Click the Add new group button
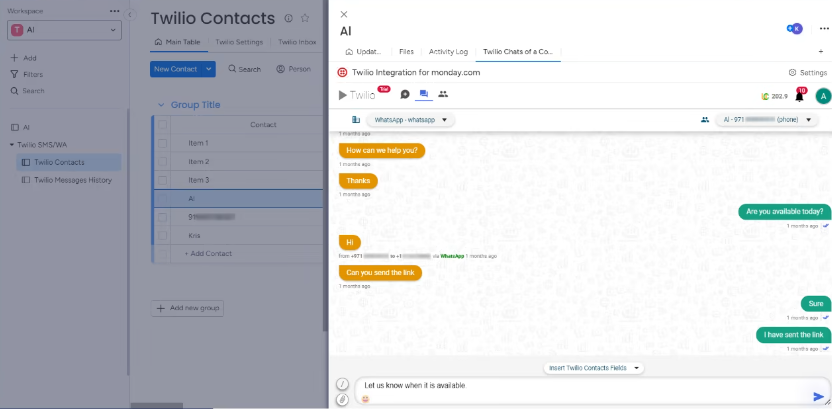 pyautogui.click(x=187, y=308)
